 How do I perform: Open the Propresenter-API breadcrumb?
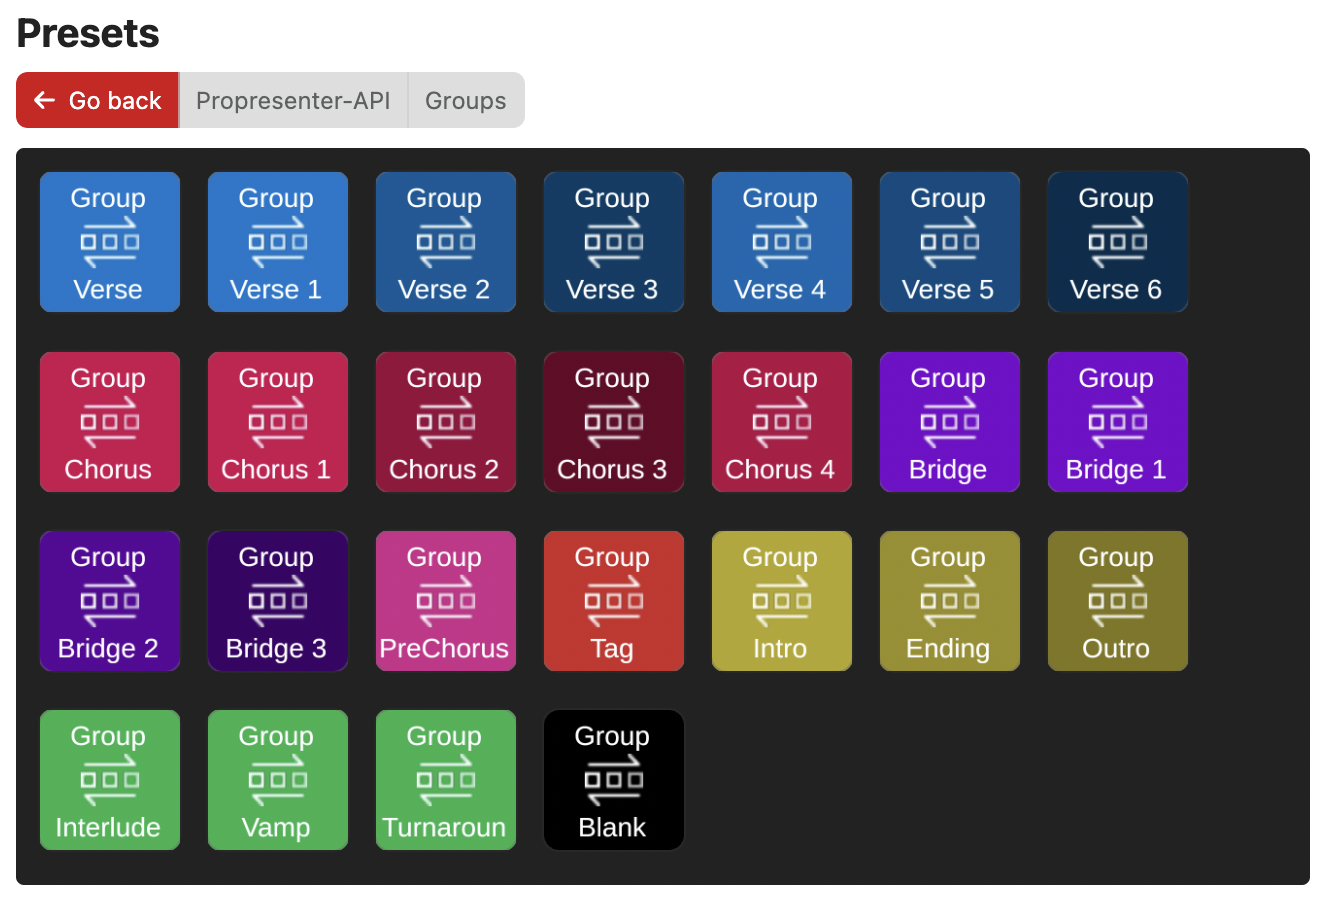click(293, 100)
